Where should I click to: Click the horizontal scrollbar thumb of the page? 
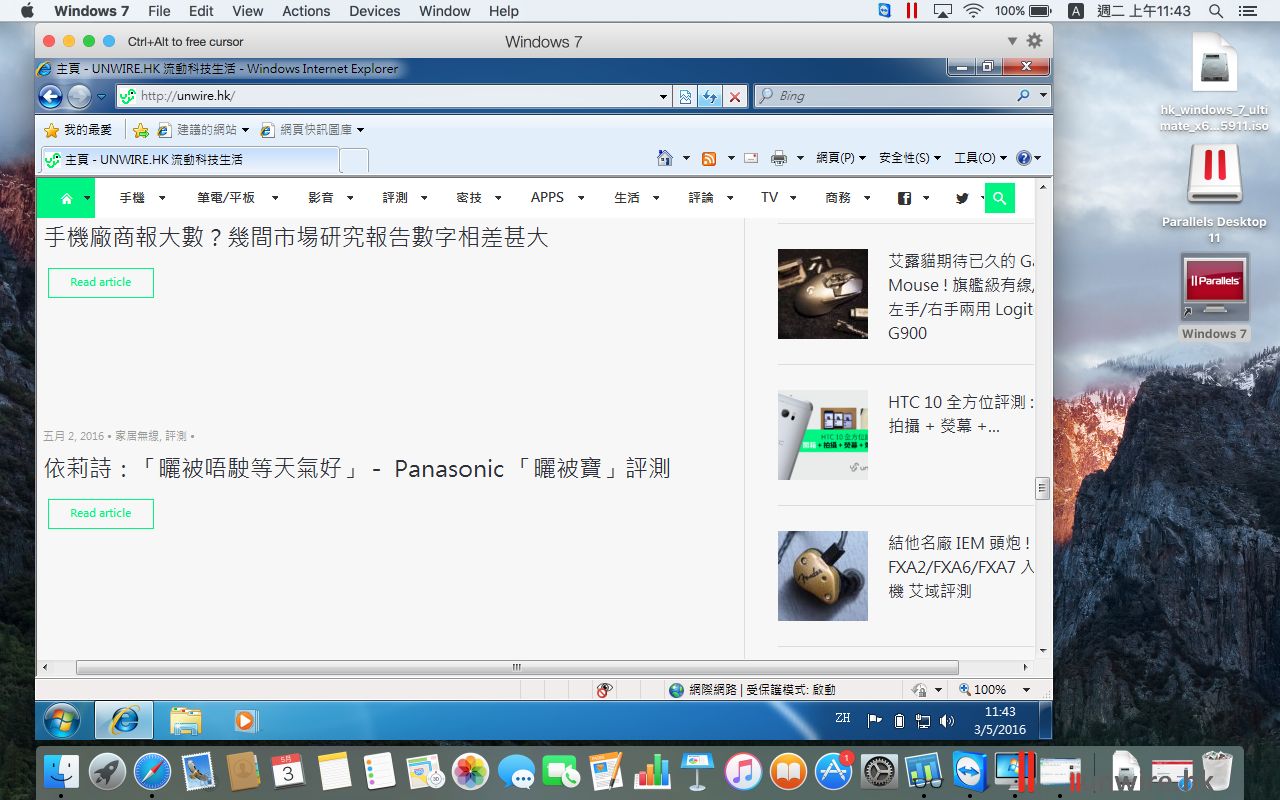pos(517,667)
